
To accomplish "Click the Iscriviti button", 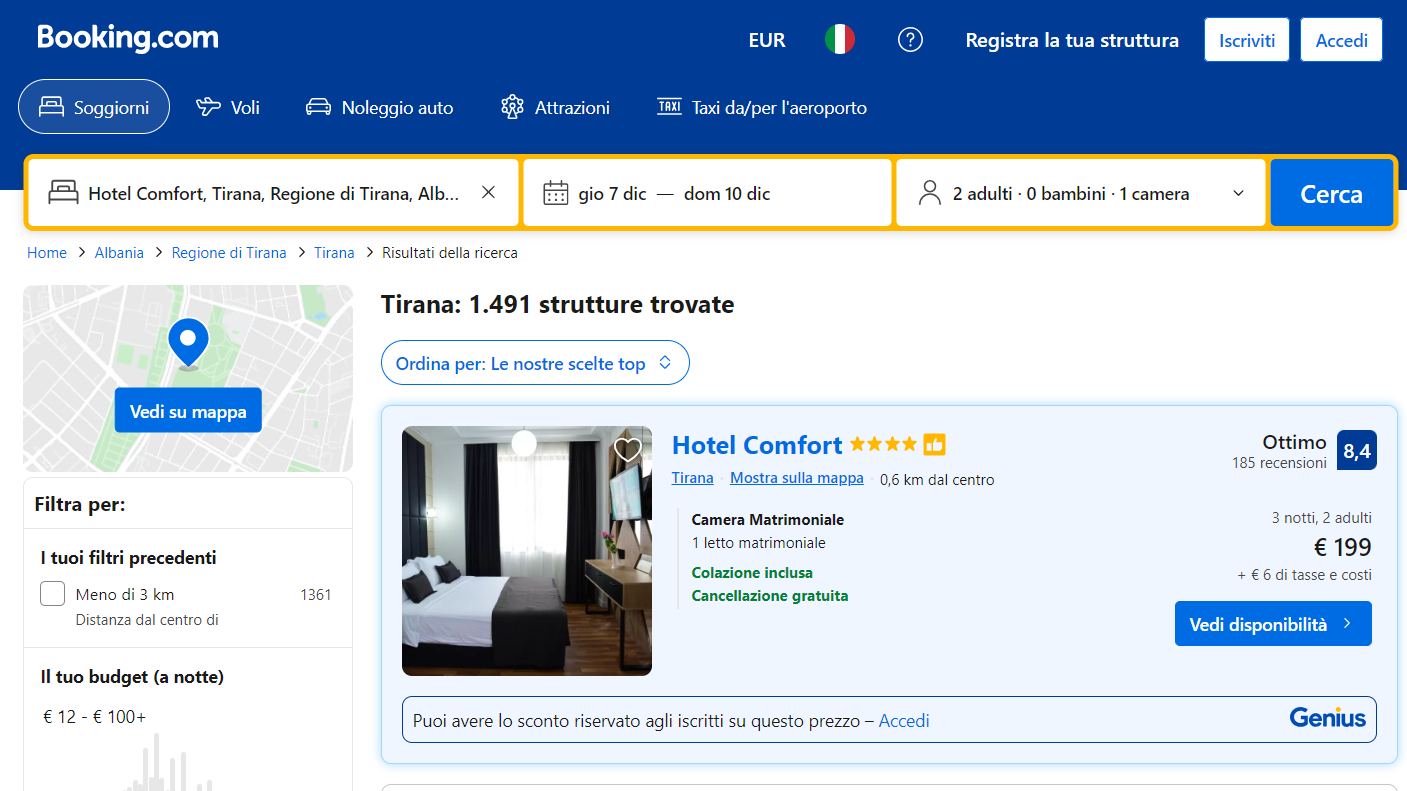I will coord(1247,40).
